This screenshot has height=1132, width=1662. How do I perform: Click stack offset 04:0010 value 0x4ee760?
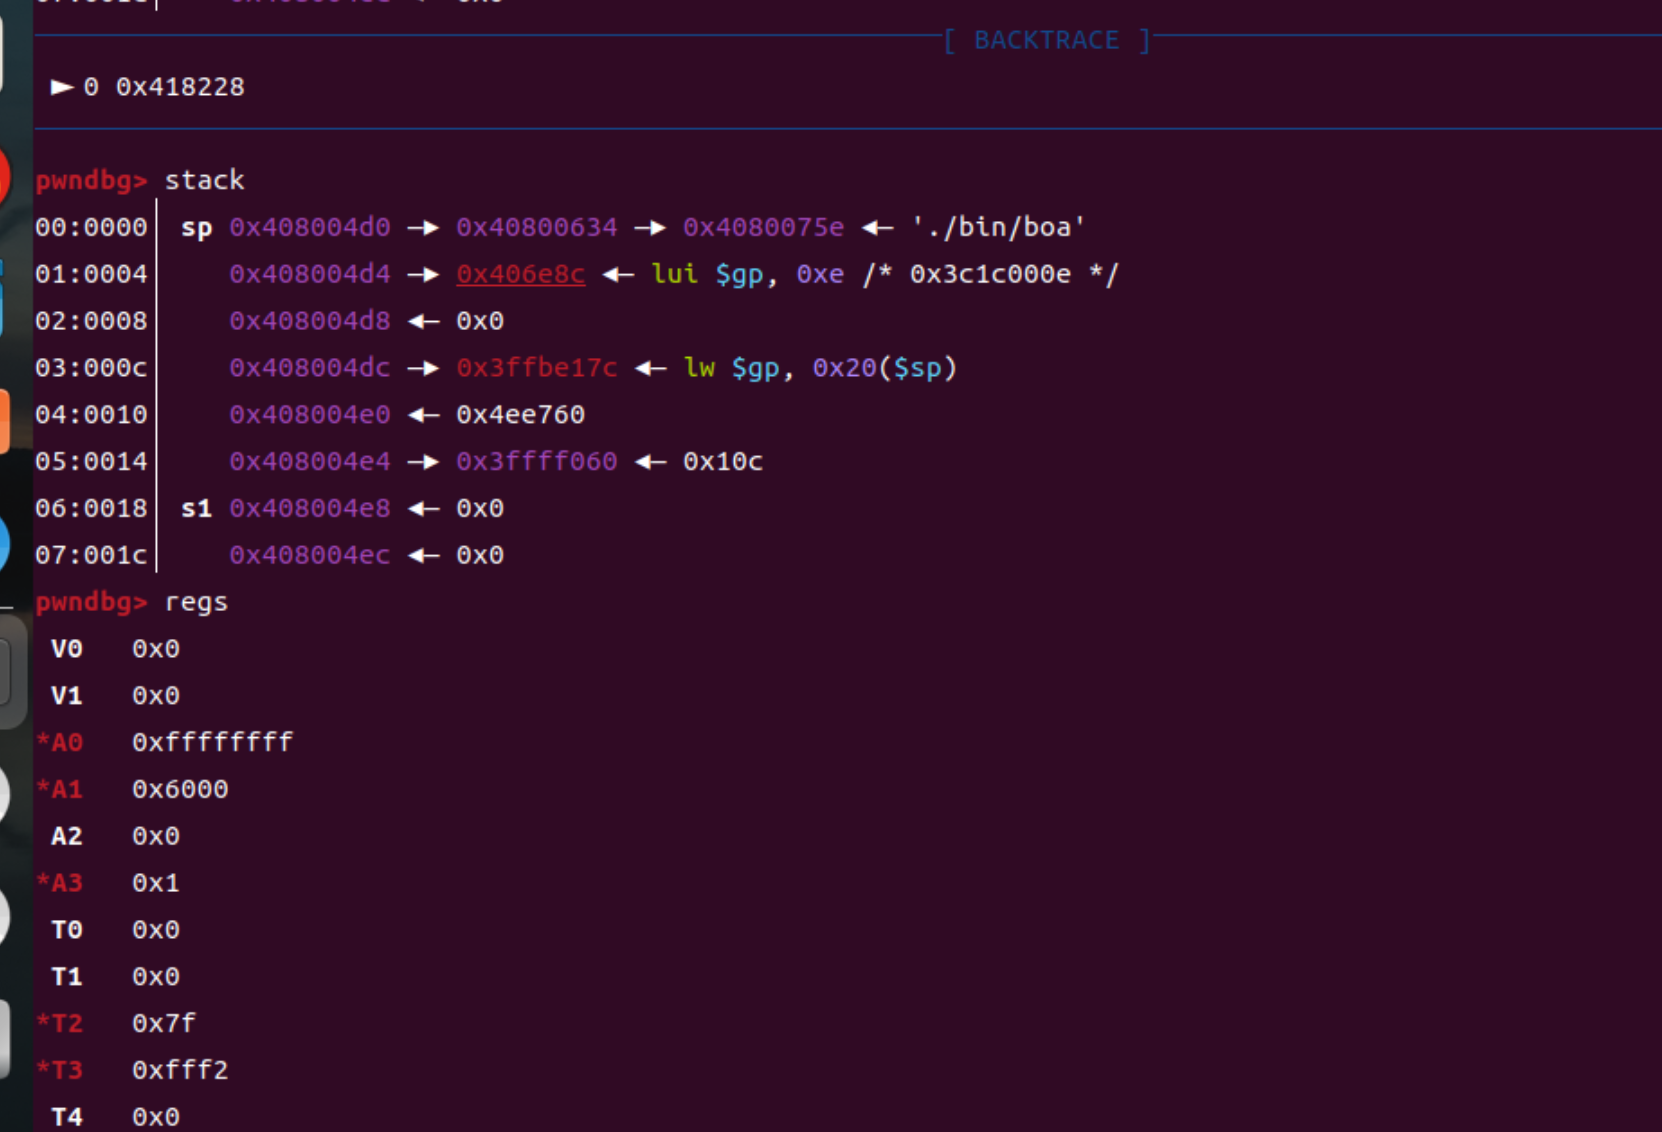tap(520, 415)
